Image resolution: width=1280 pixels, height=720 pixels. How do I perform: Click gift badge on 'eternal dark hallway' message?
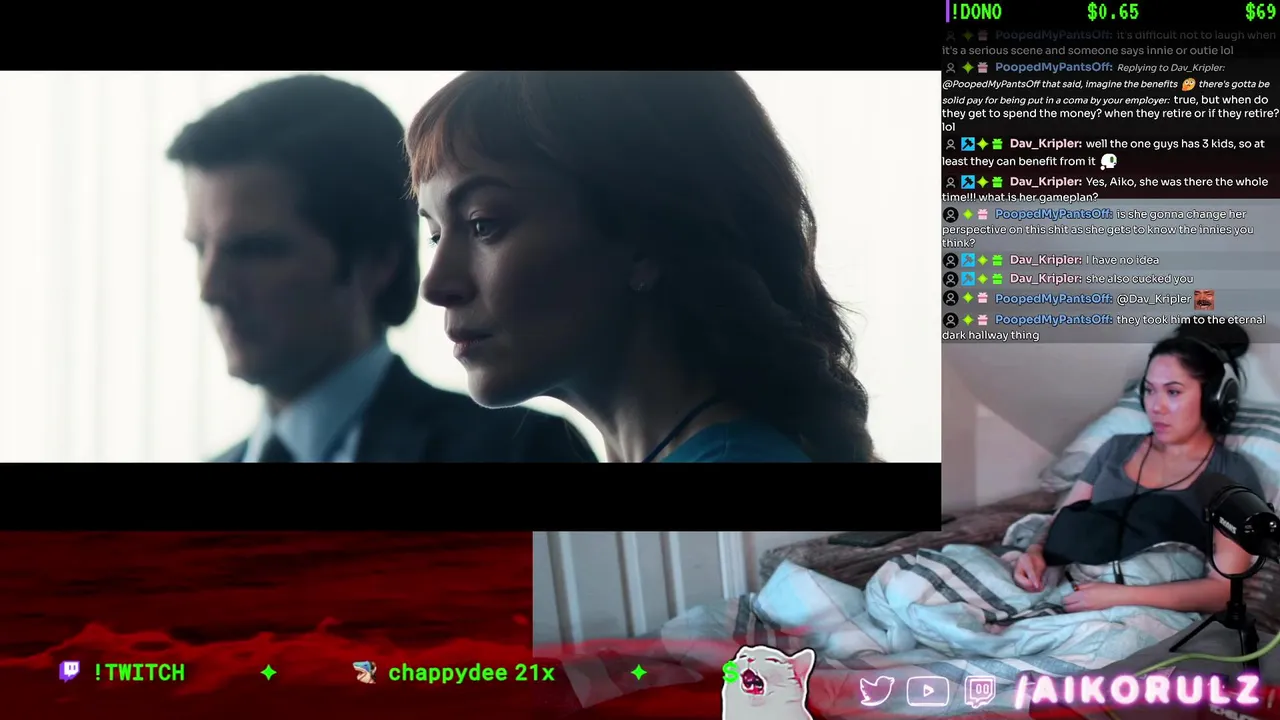[982, 320]
